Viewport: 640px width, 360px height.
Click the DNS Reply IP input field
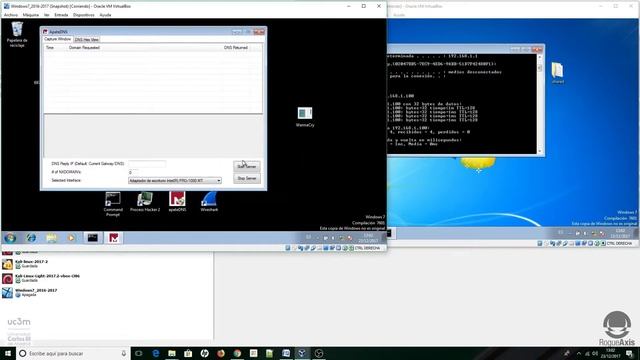point(147,164)
